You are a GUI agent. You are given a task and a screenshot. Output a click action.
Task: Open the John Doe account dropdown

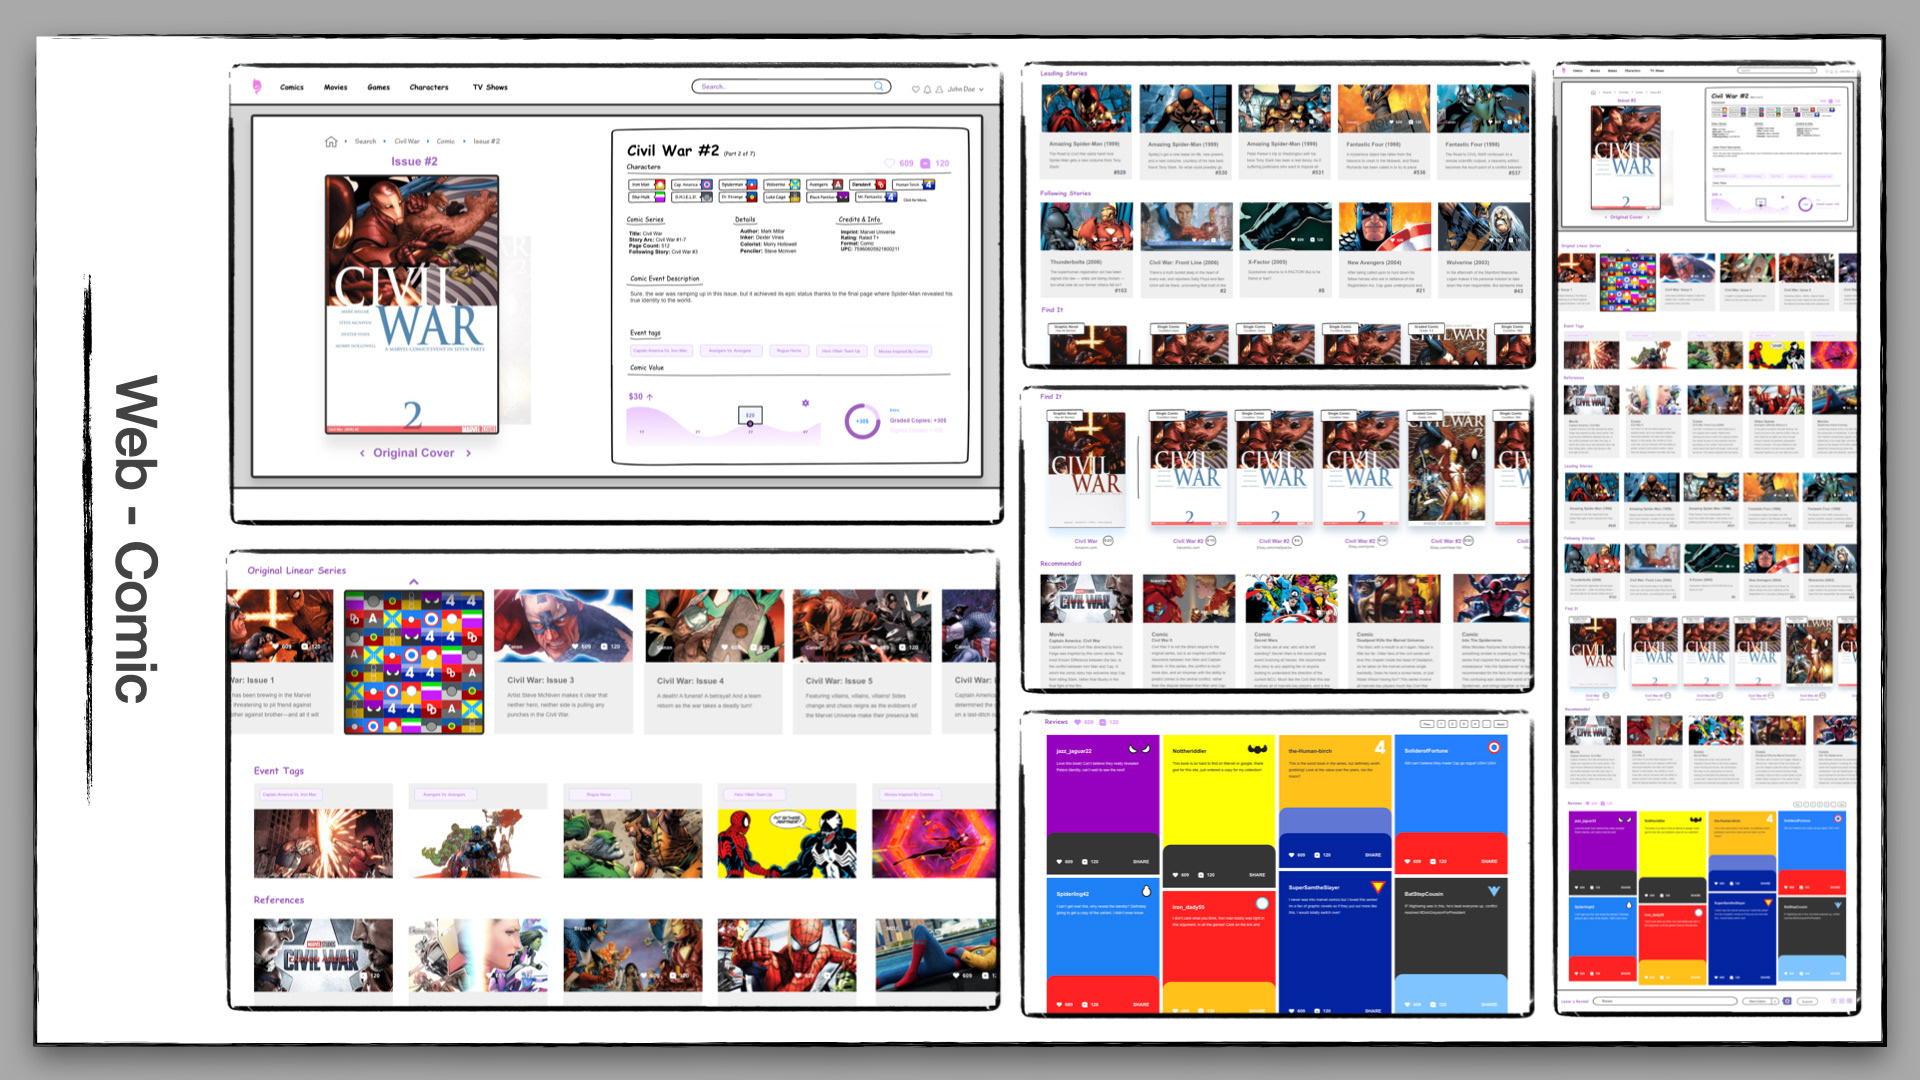[981, 90]
